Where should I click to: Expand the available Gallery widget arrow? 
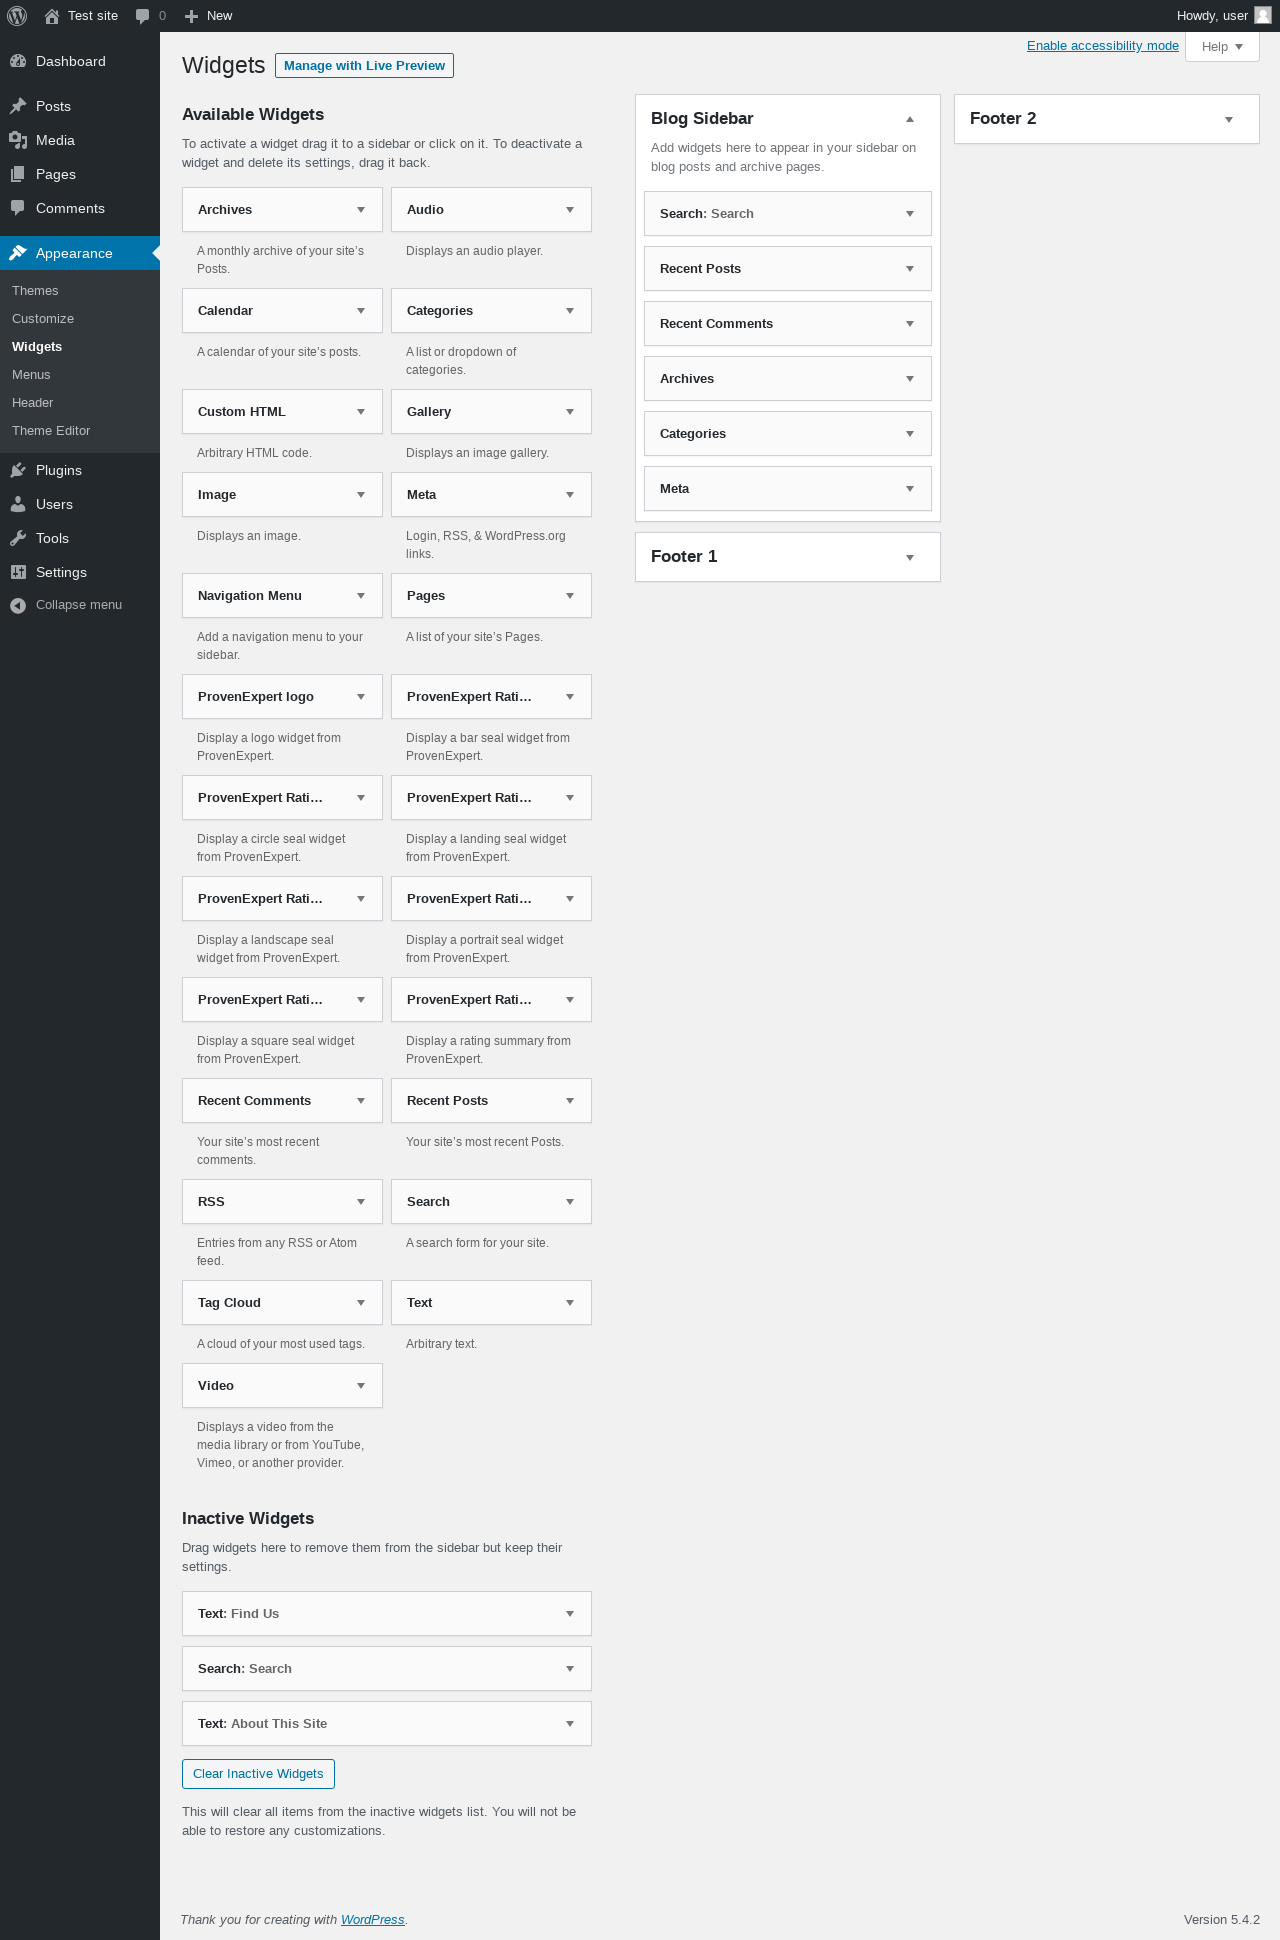[570, 412]
